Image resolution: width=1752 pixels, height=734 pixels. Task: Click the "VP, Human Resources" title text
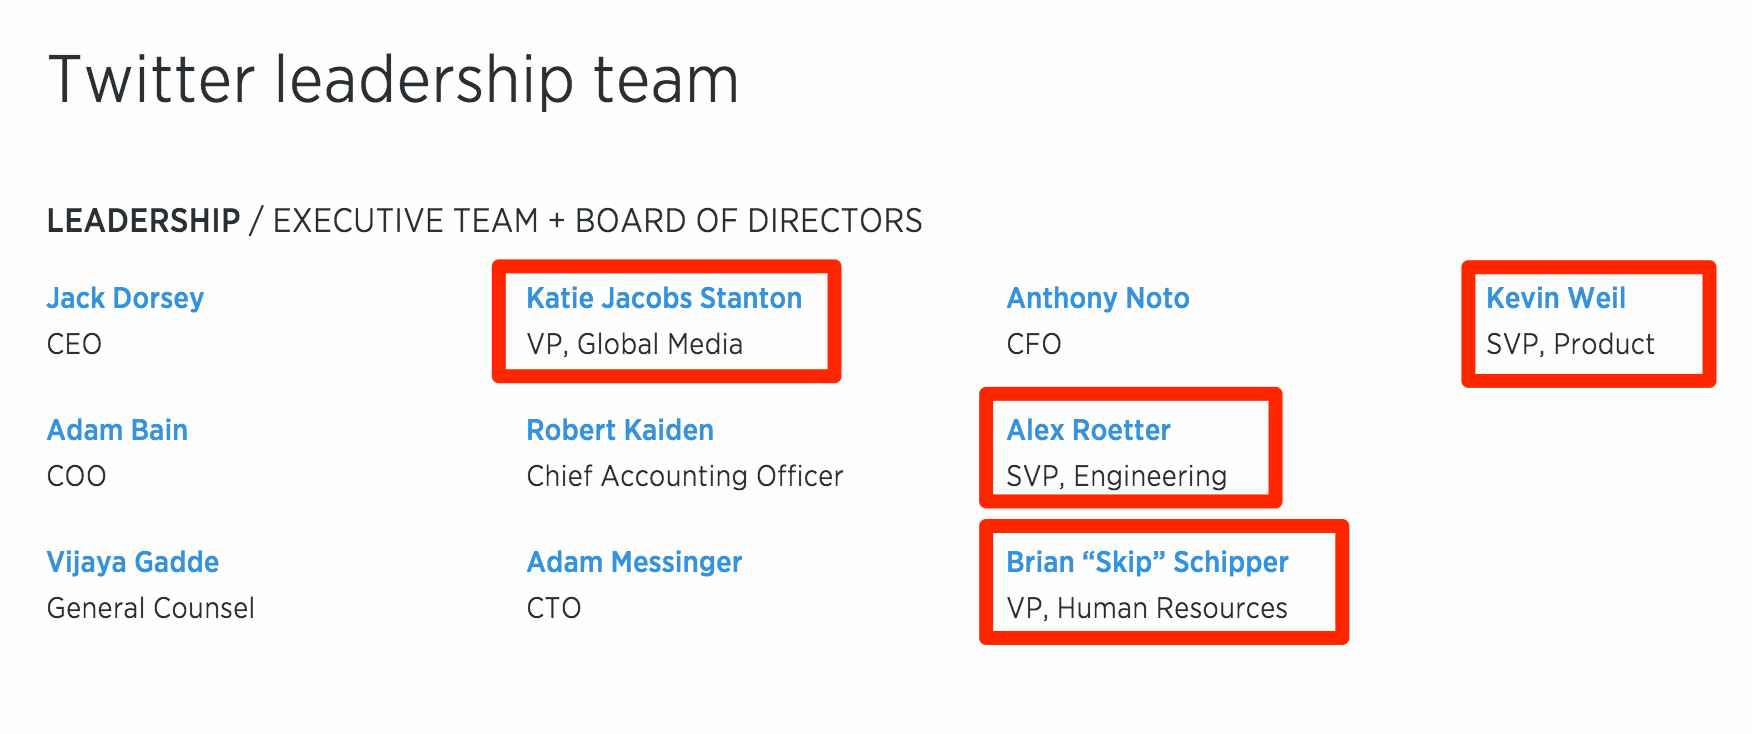(x=1147, y=608)
